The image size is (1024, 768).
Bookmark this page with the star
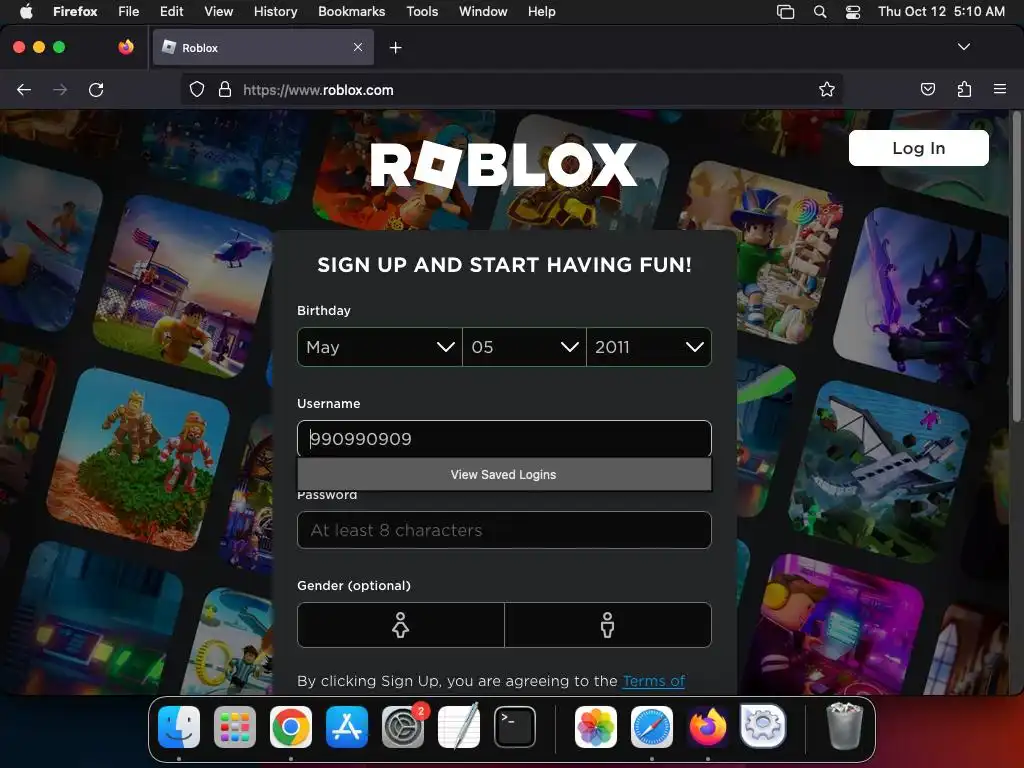pos(827,89)
